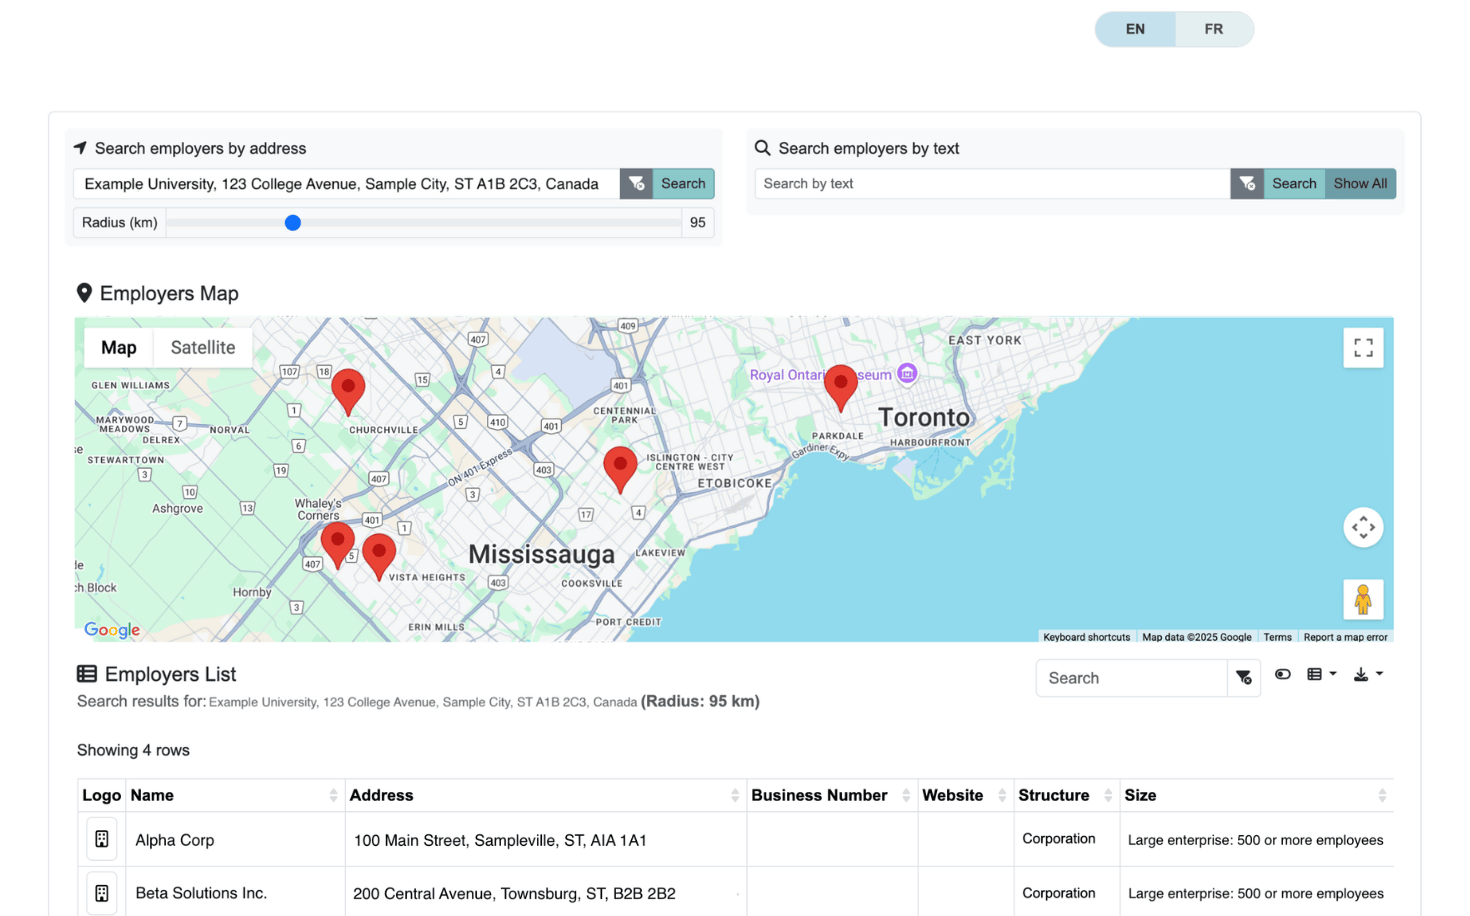Click address 100 Main Street, Sampleville
The width and height of the screenshot is (1470, 916).
pyautogui.click(x=500, y=840)
